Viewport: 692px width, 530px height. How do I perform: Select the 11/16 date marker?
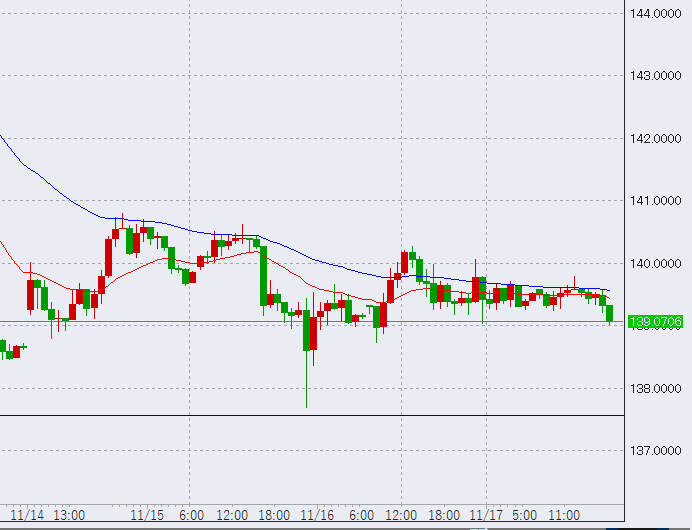pyautogui.click(x=317, y=515)
